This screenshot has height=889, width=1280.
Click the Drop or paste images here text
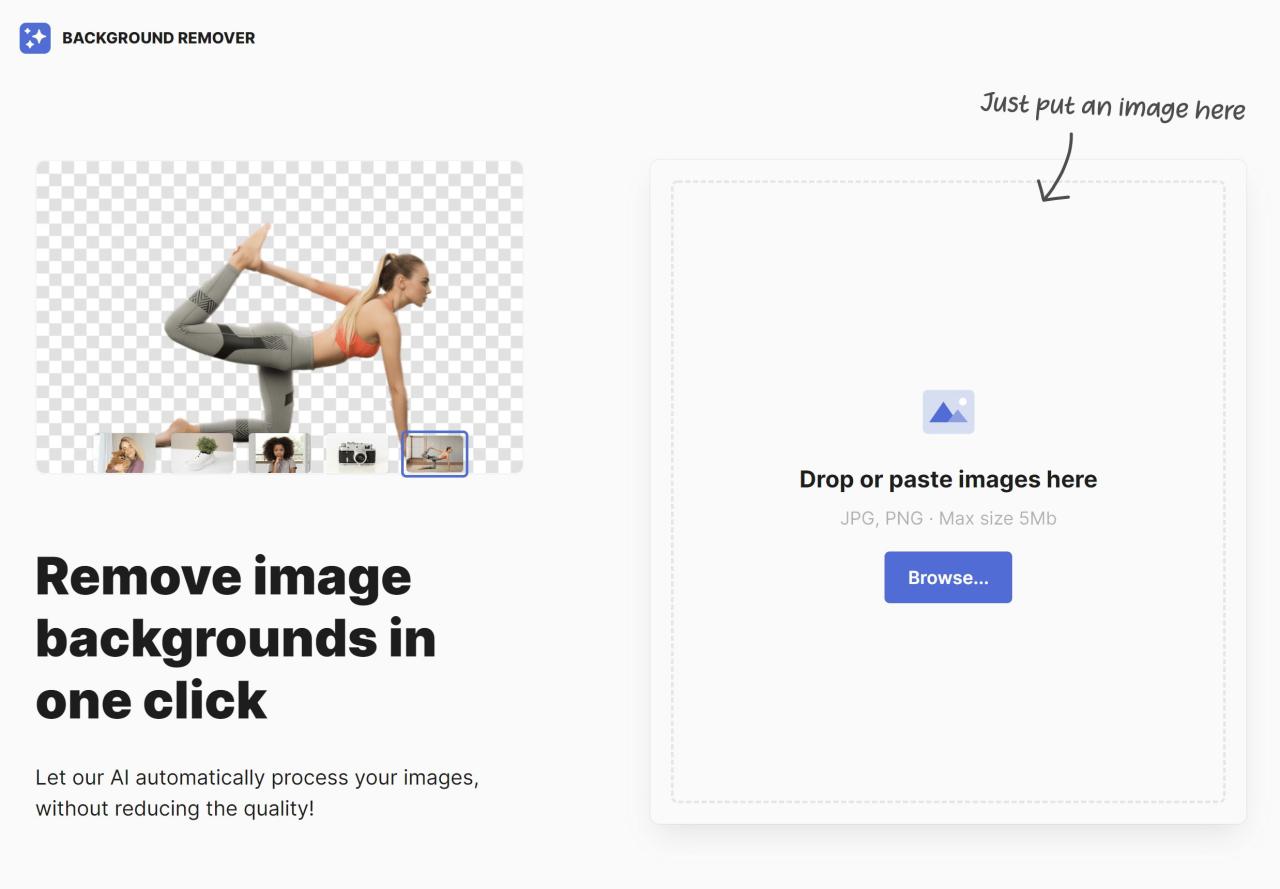948,479
